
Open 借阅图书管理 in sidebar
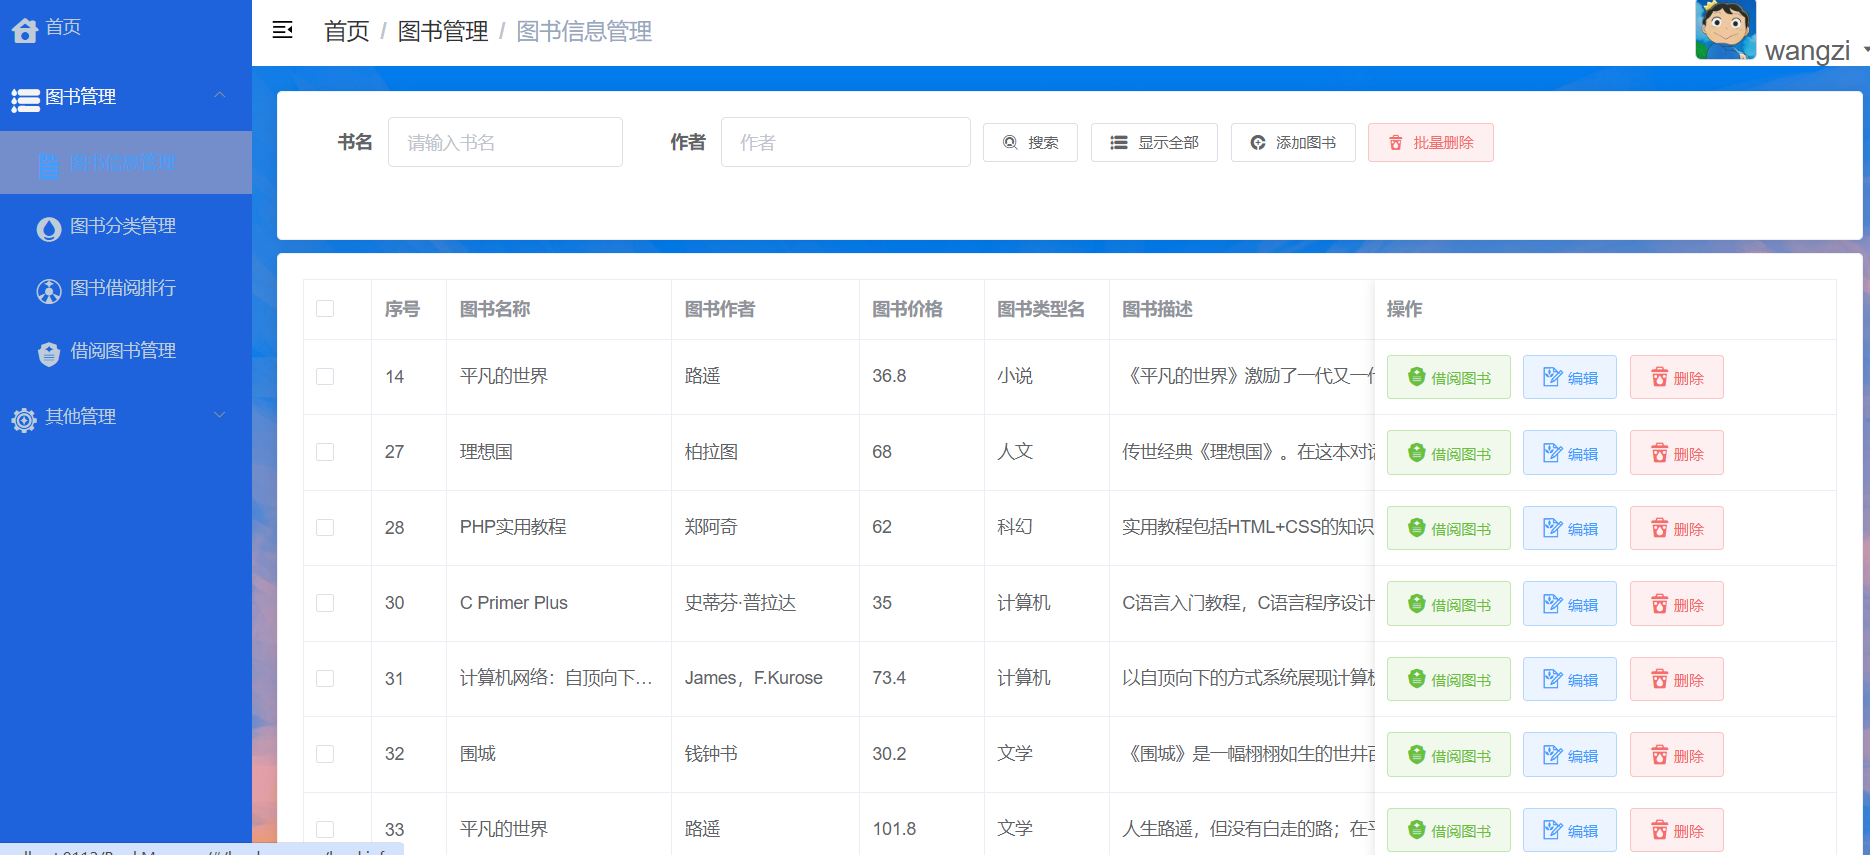(126, 351)
